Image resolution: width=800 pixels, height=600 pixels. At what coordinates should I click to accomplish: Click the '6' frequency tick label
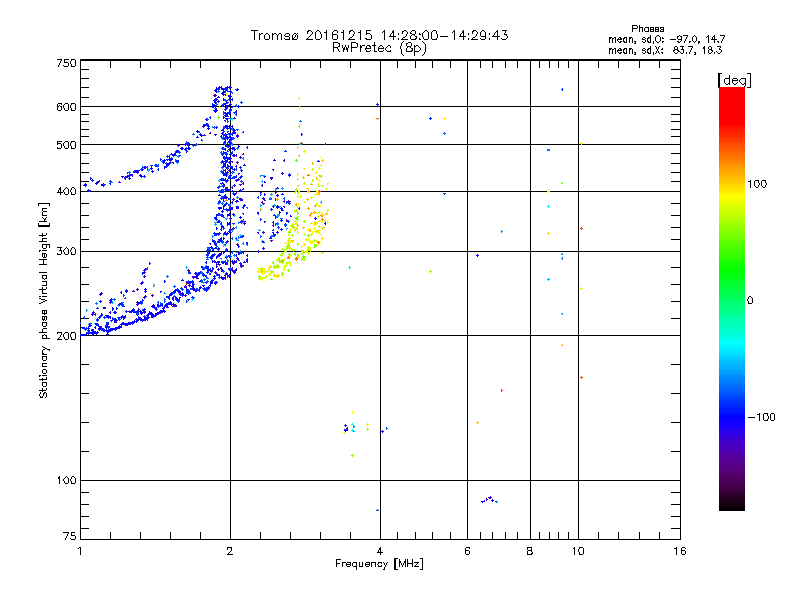coord(467,551)
